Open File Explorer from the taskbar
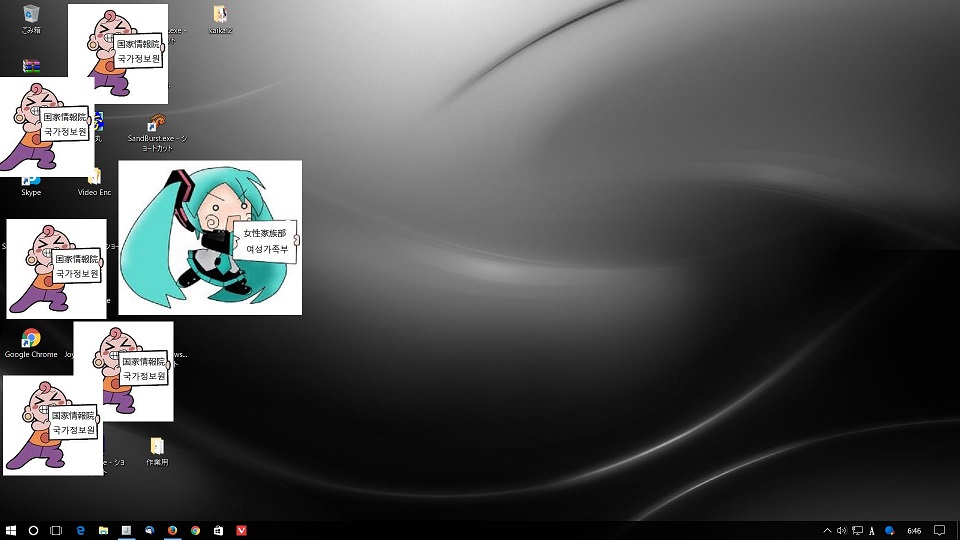 point(103,530)
